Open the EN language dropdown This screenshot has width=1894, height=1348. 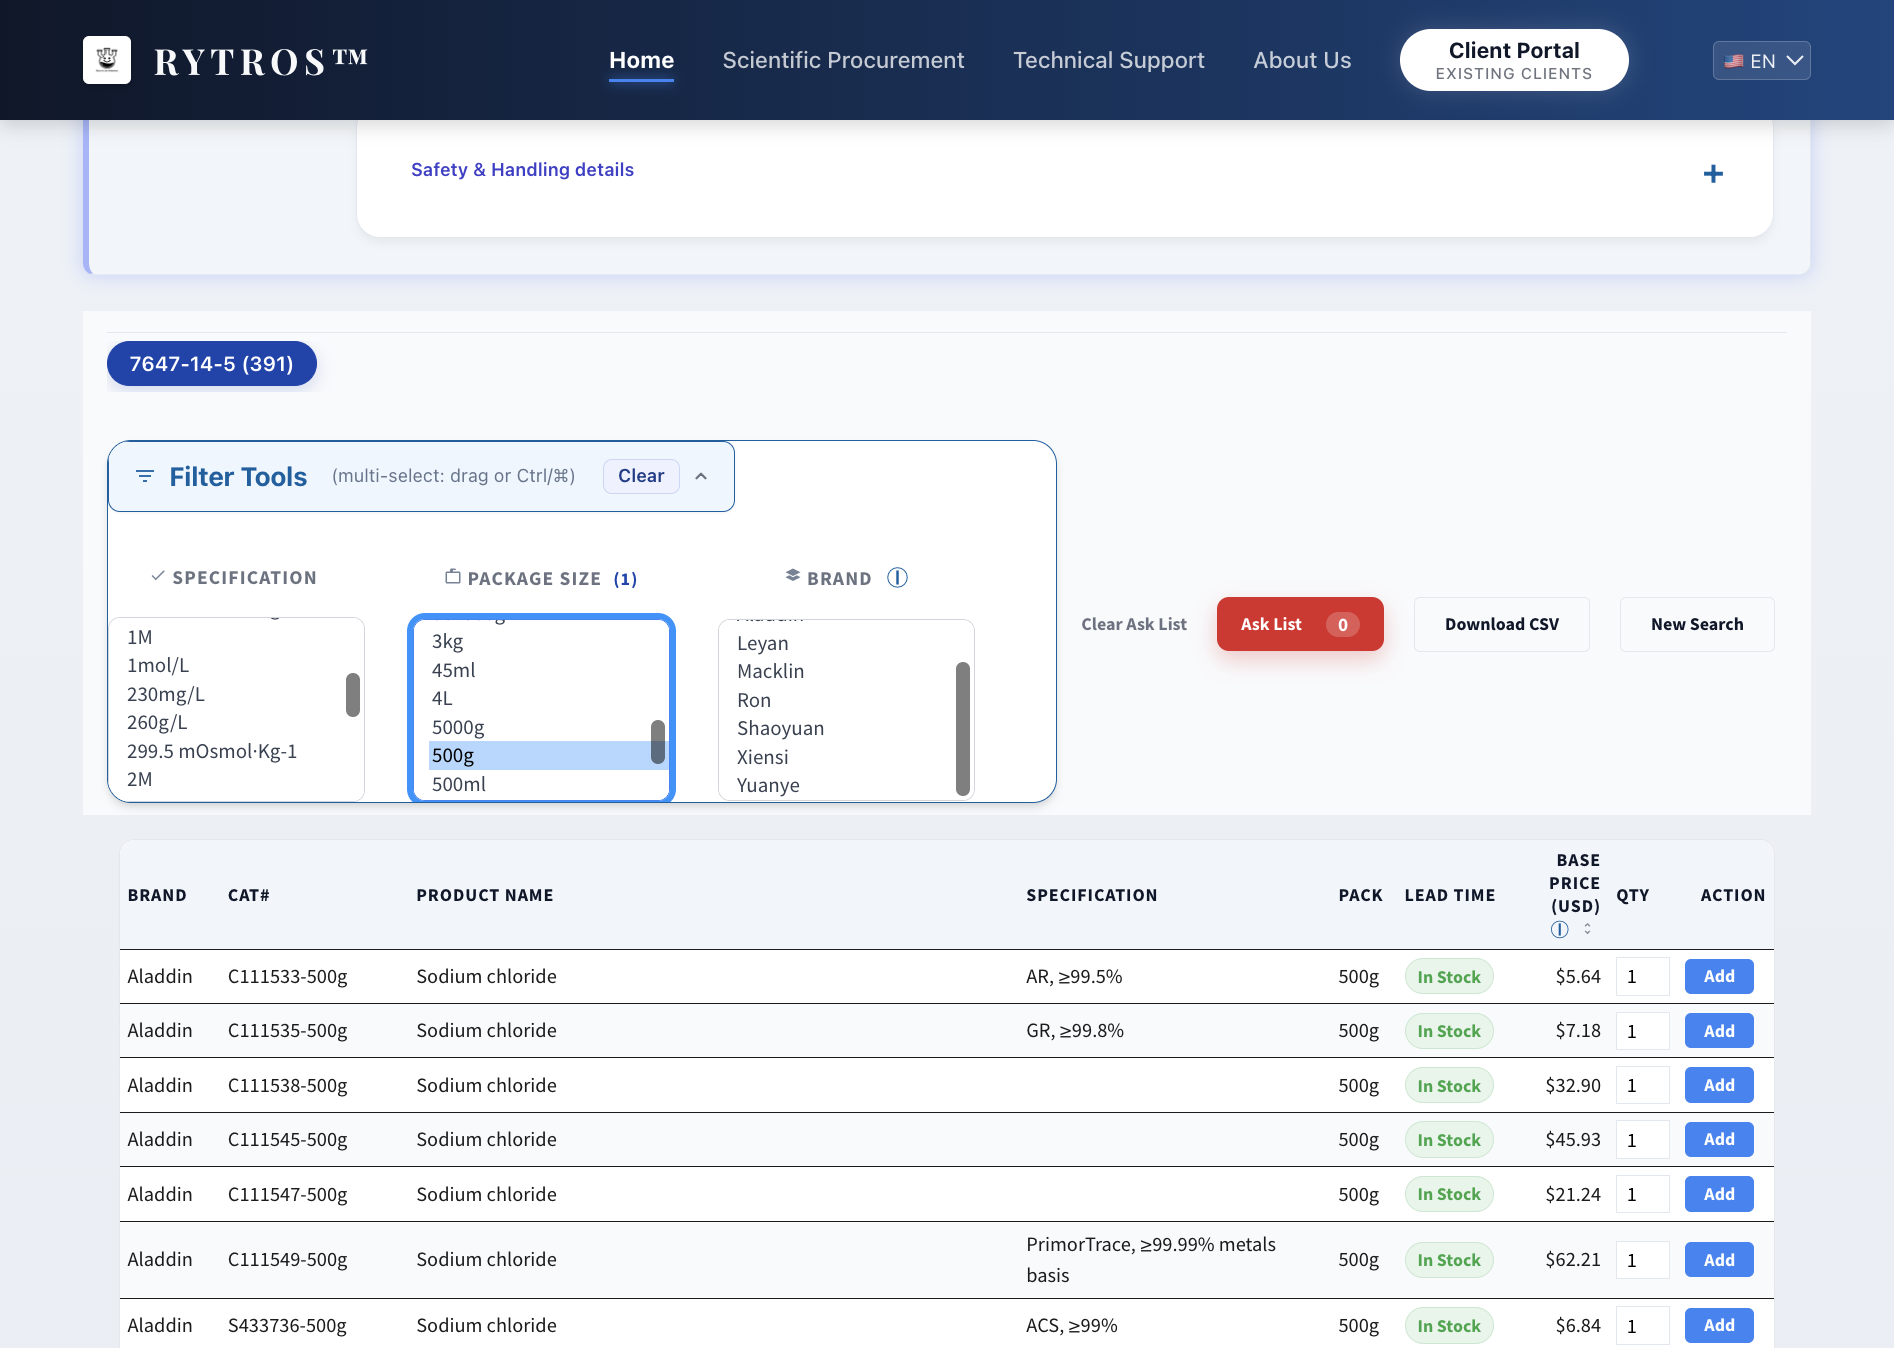coord(1761,60)
